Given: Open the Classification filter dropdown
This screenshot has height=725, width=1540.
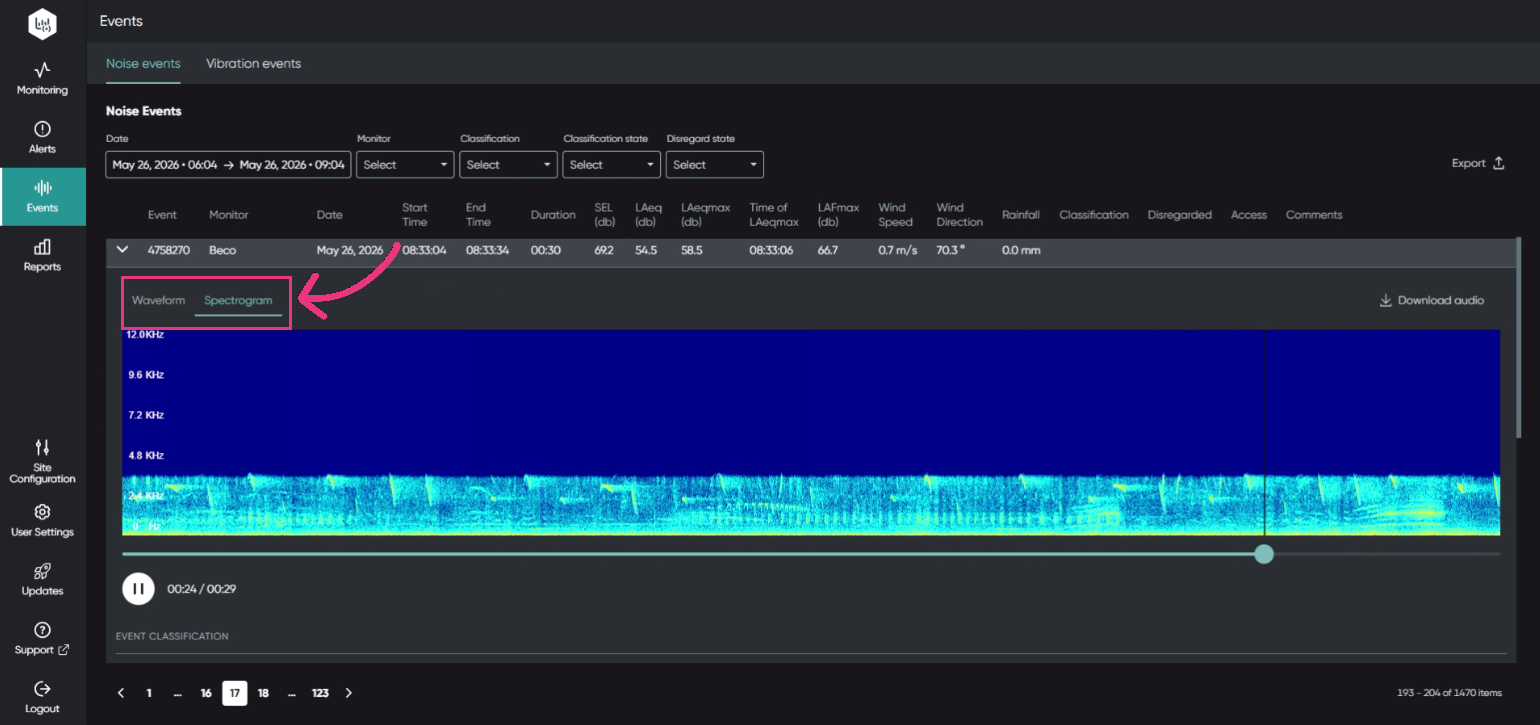Looking at the screenshot, I should 508,165.
